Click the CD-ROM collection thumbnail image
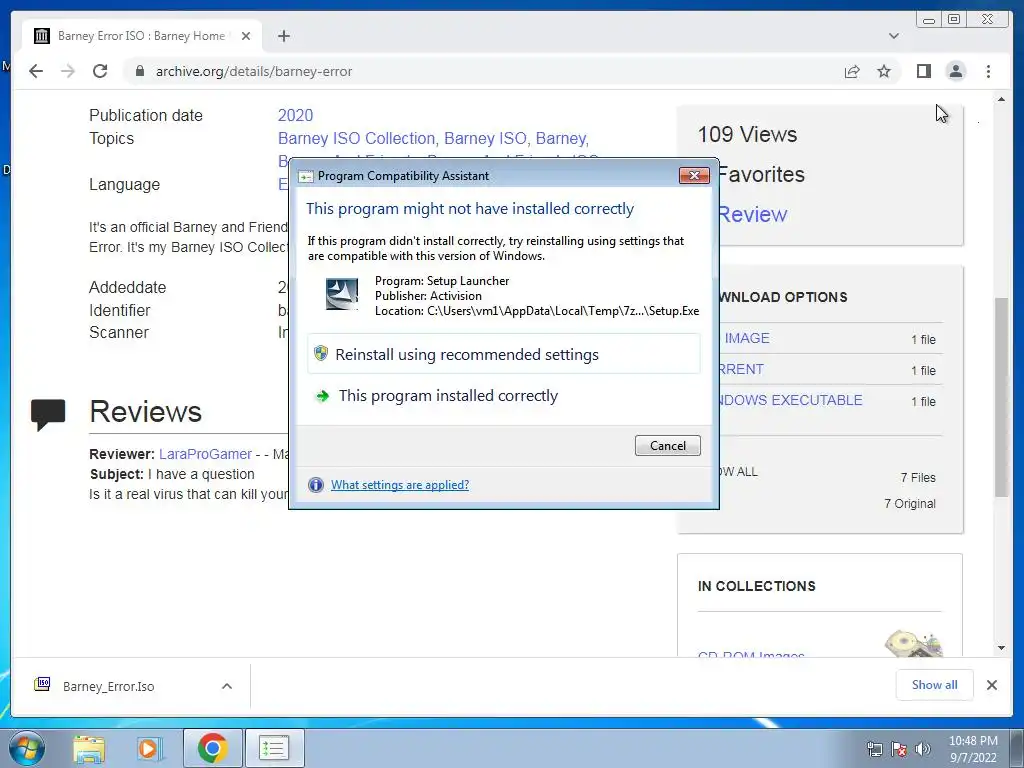Image resolution: width=1024 pixels, height=768 pixels. (x=914, y=643)
